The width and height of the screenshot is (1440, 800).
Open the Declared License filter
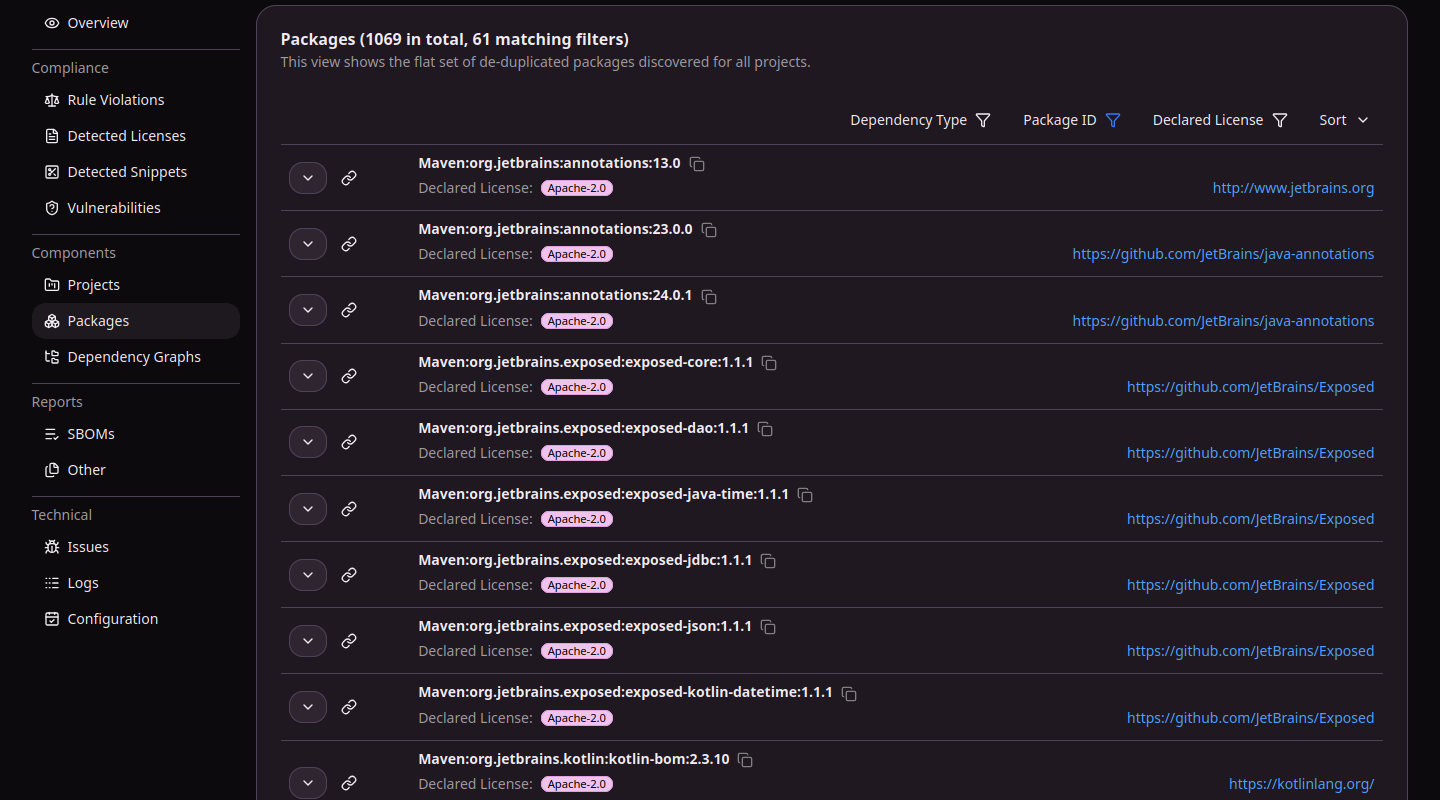(x=1220, y=120)
